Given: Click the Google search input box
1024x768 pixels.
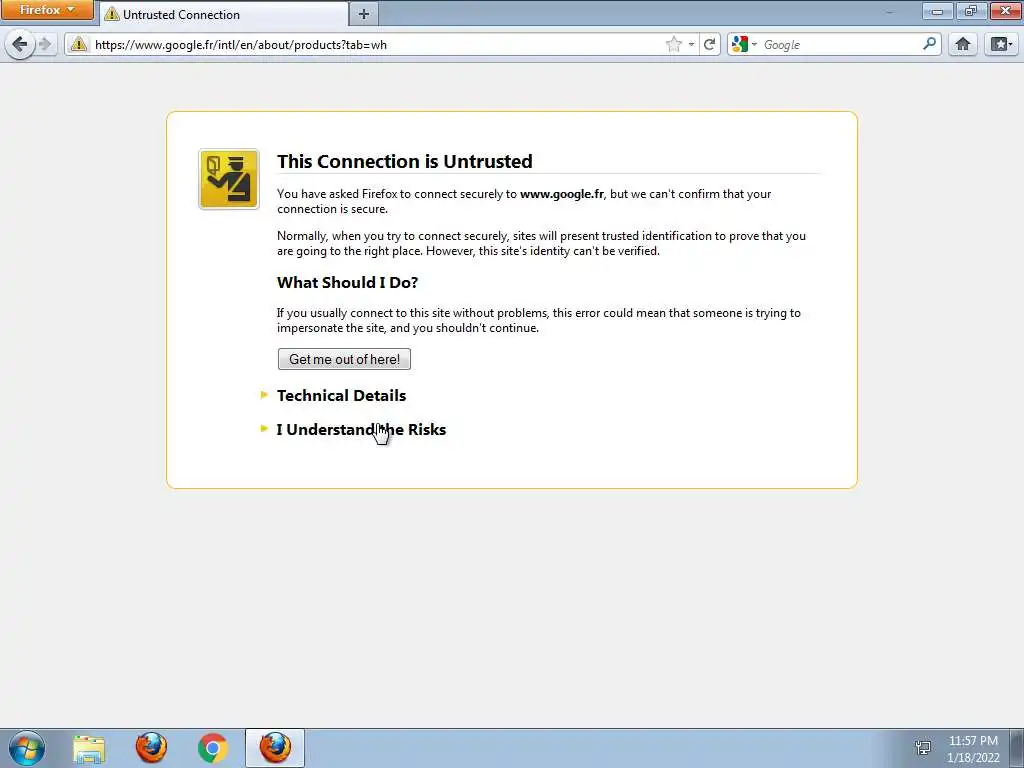Looking at the screenshot, I should 841,44.
